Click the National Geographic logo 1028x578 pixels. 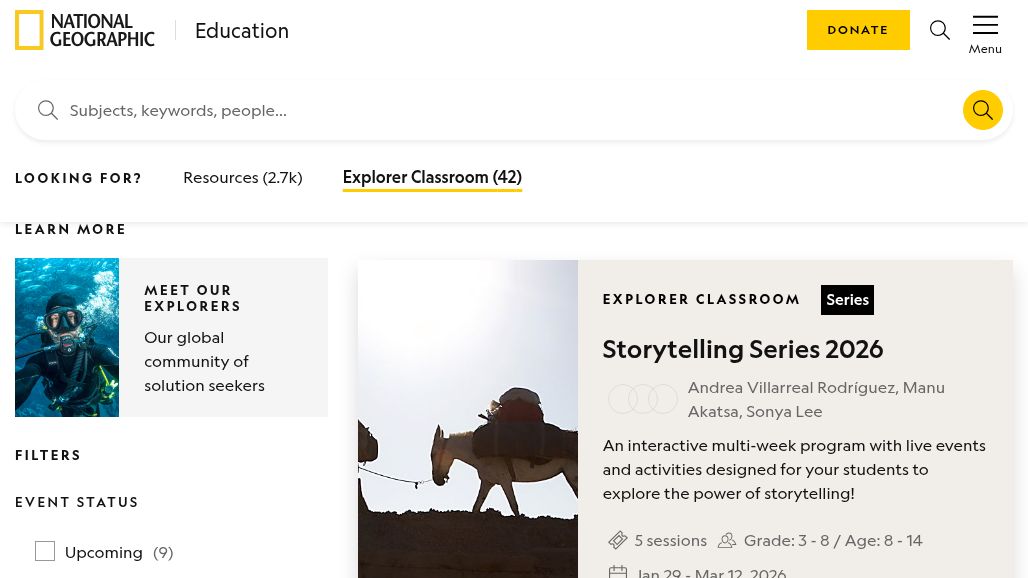85,30
